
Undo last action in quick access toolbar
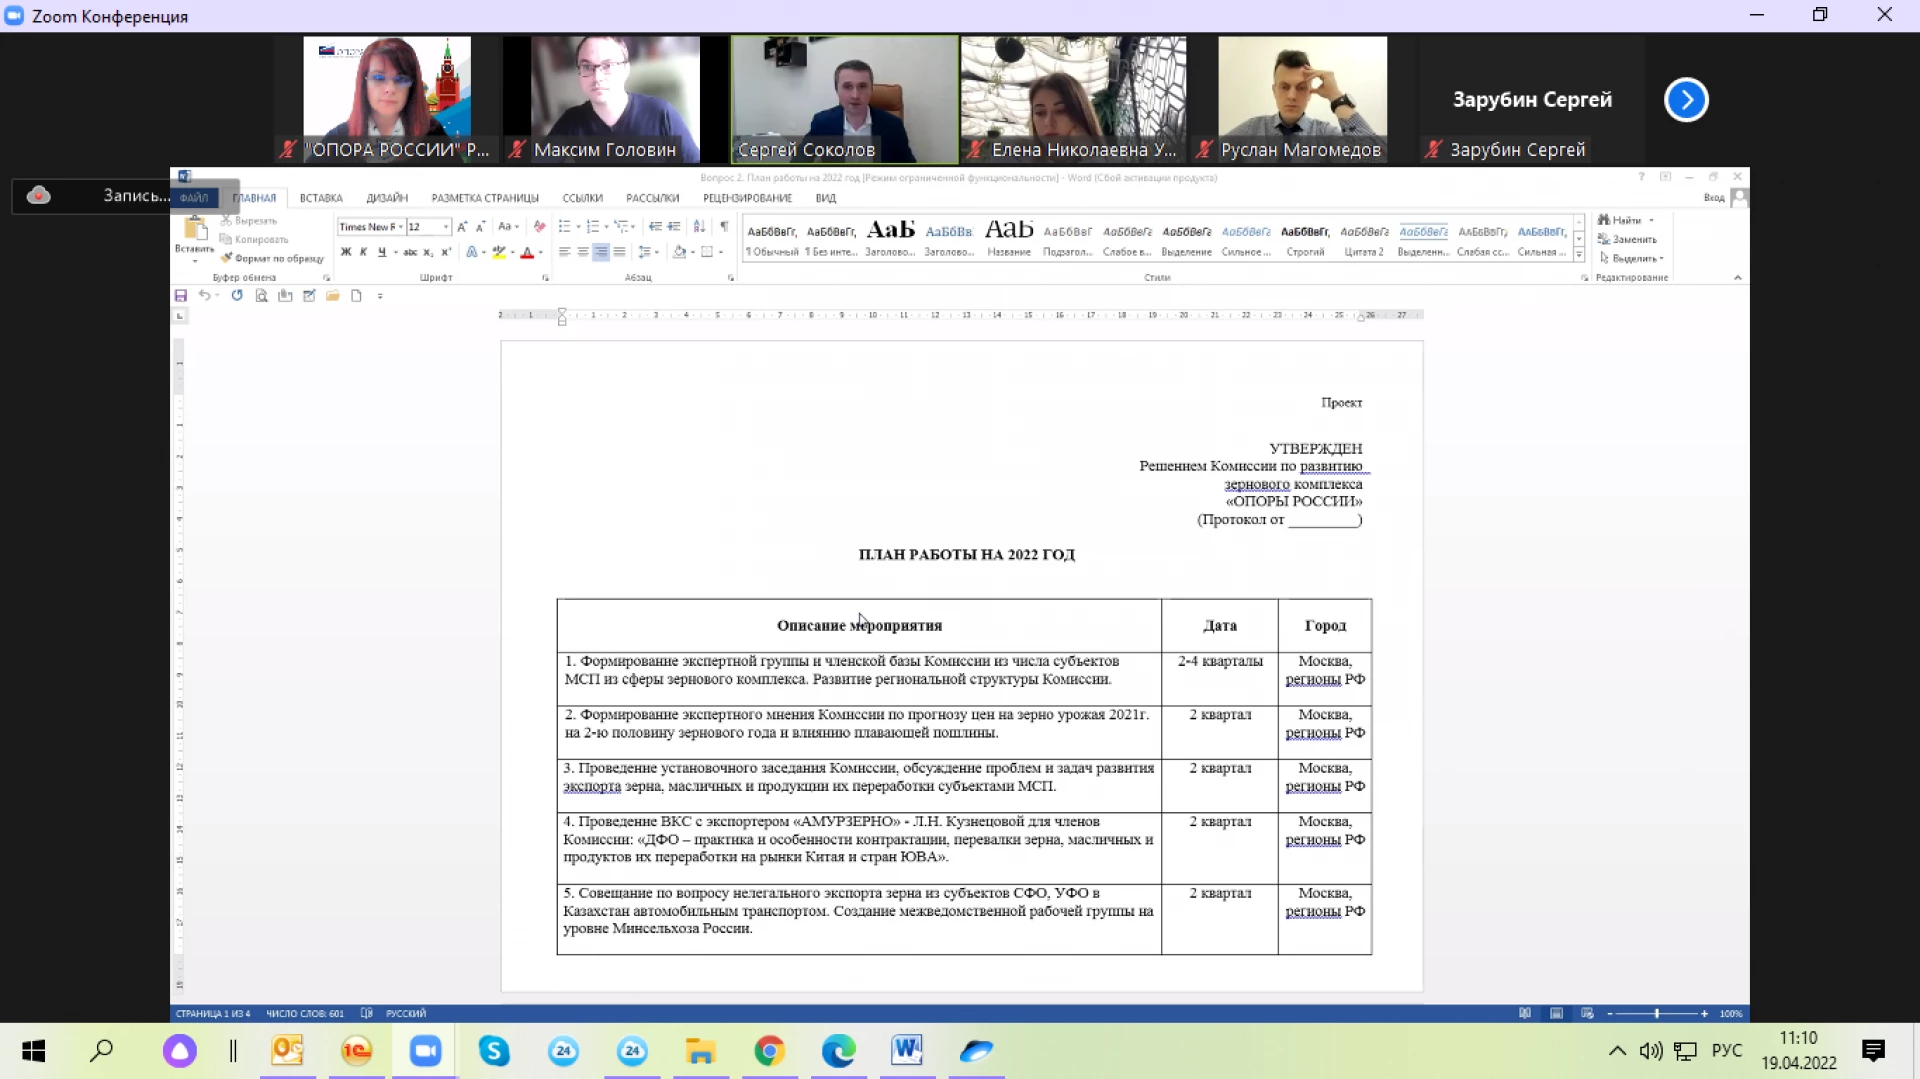(x=204, y=296)
